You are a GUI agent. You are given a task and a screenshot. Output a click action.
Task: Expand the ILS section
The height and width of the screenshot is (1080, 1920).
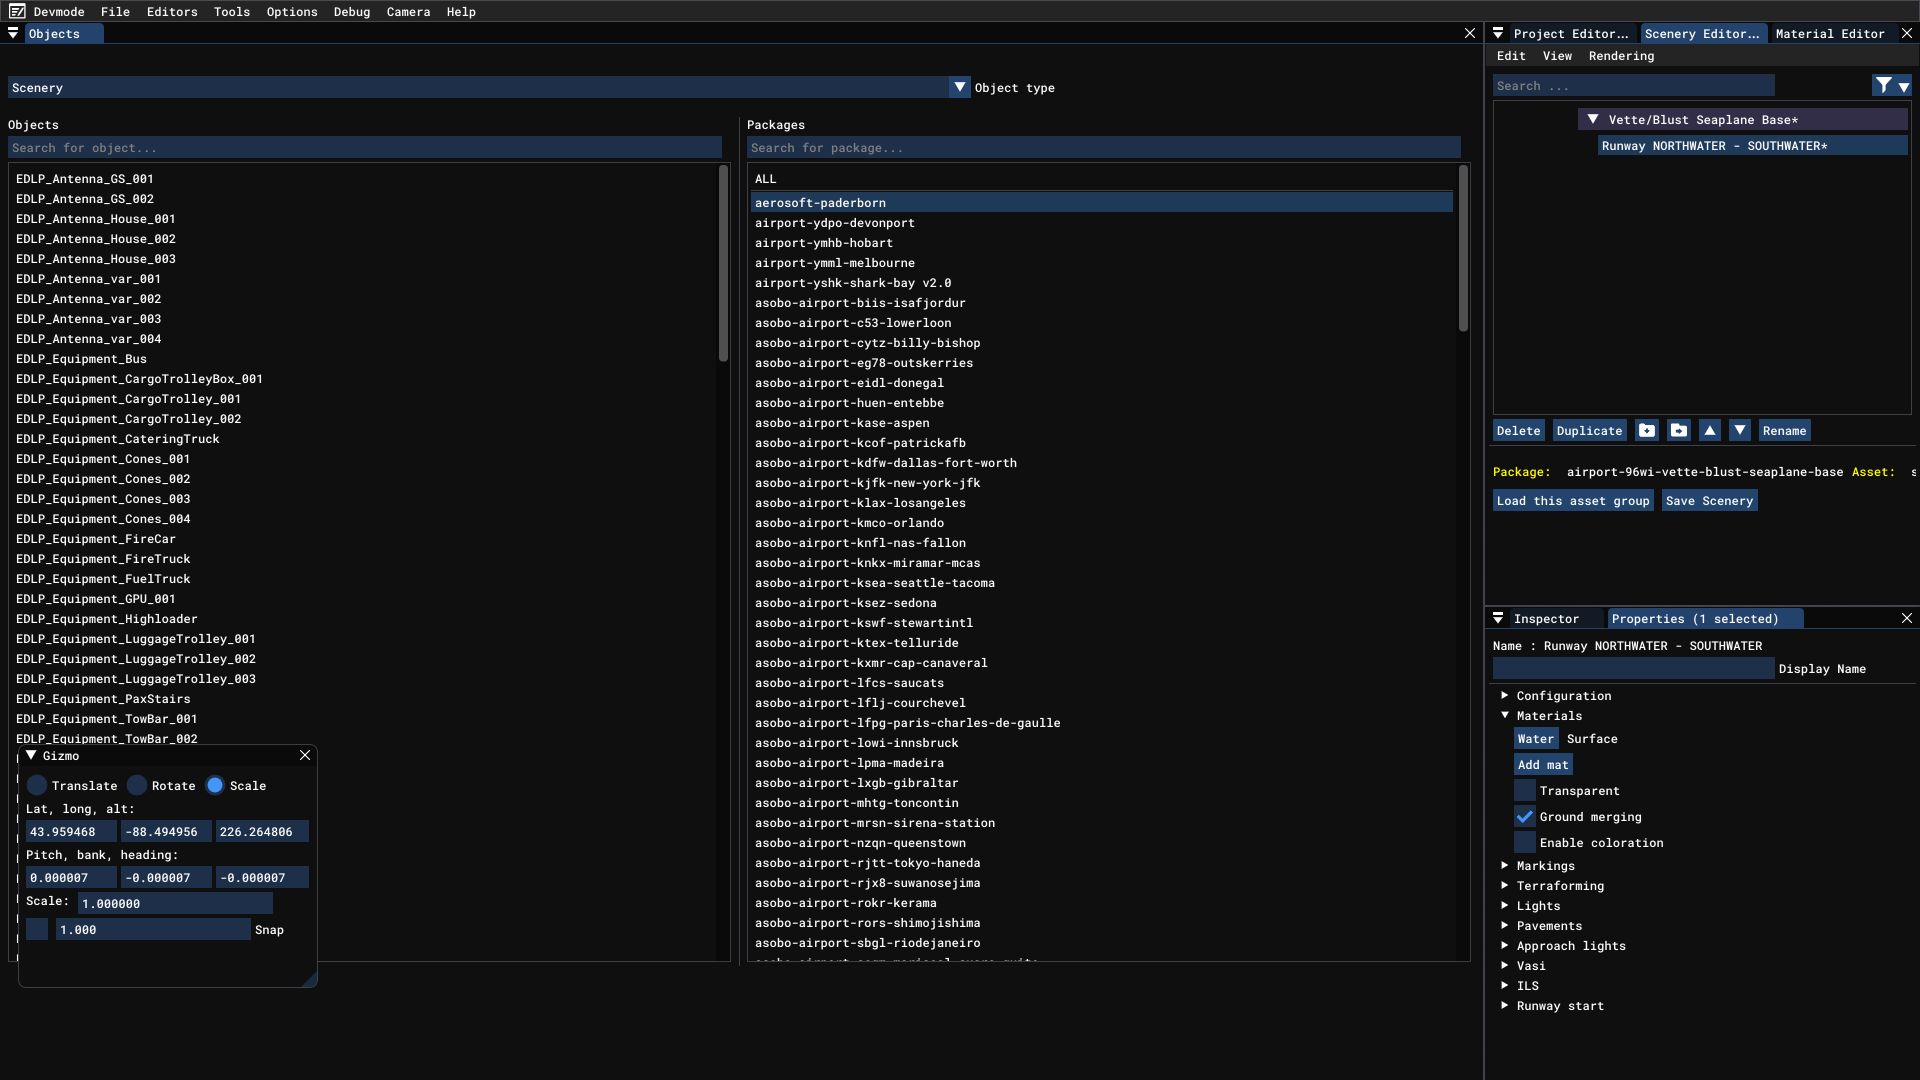(1504, 985)
